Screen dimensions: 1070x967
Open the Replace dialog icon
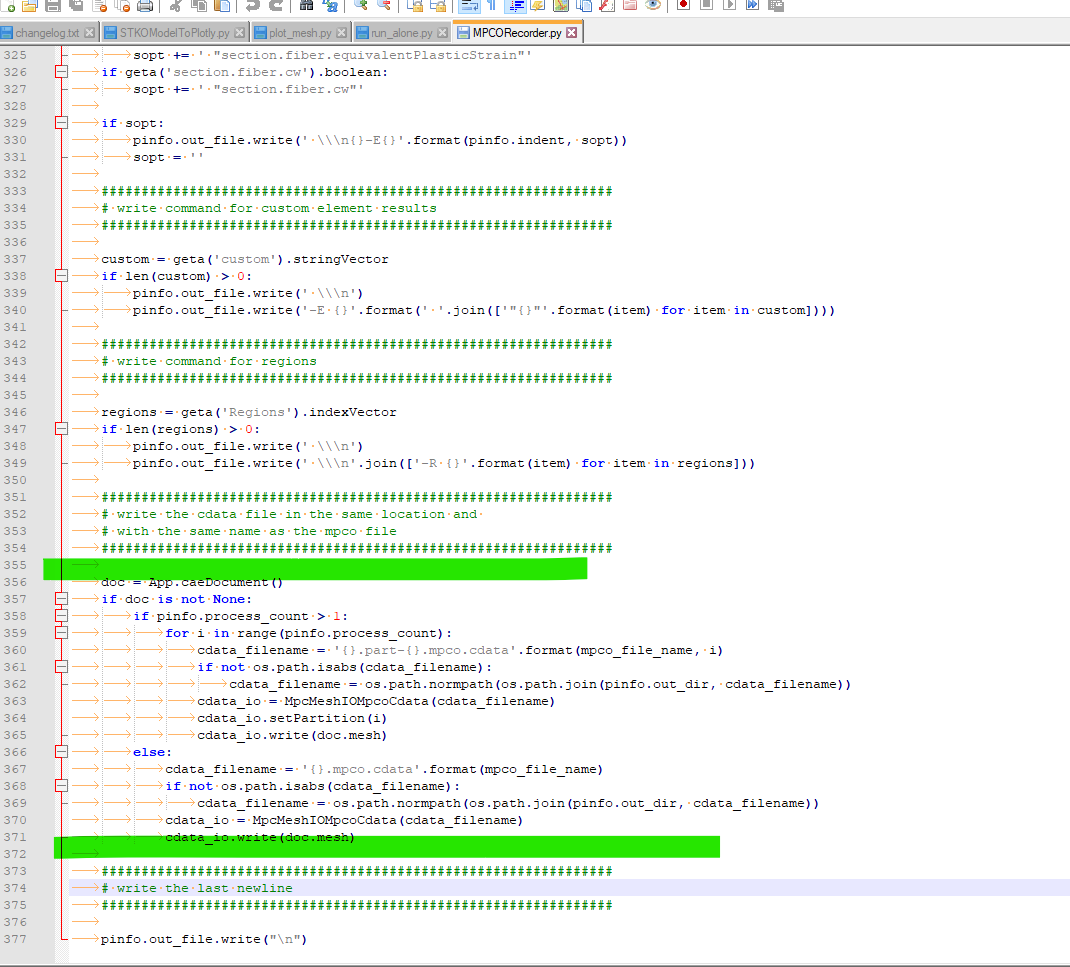tap(330, 5)
